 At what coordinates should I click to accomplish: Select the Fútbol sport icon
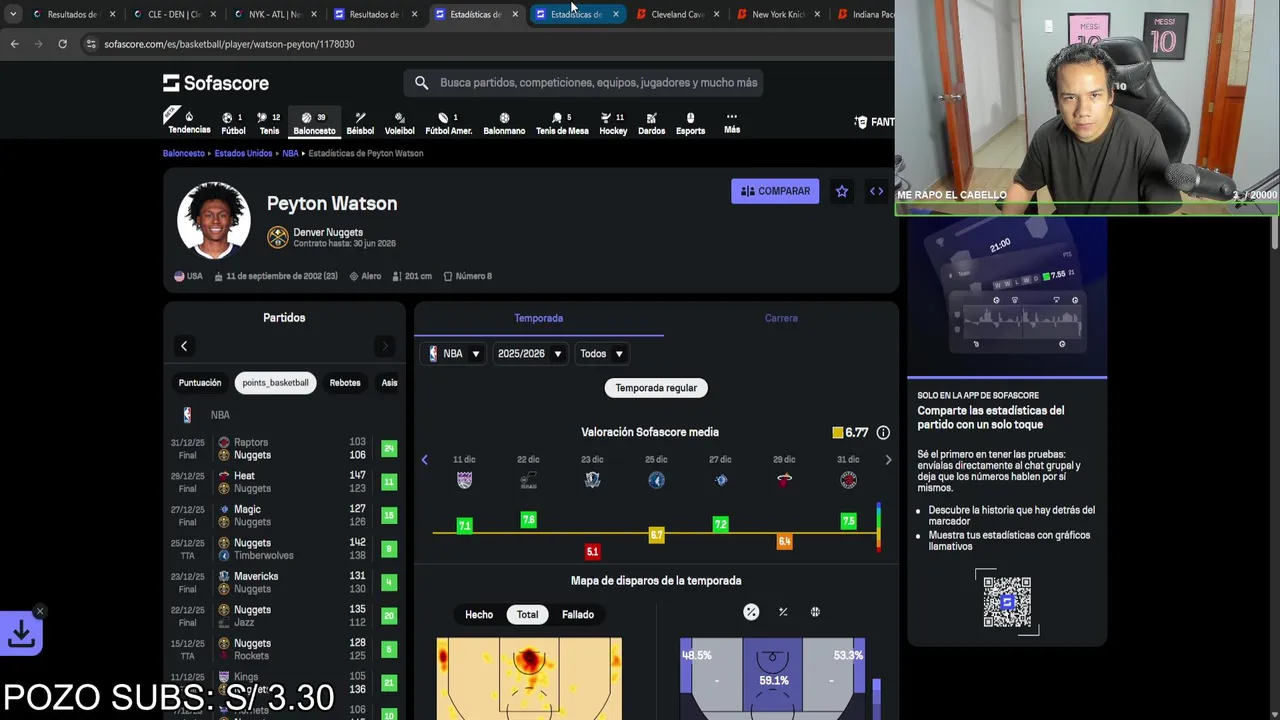233,123
